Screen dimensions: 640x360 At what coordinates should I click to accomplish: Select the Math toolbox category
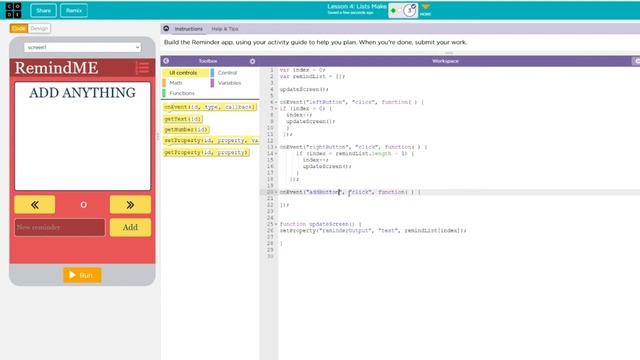pyautogui.click(x=176, y=83)
